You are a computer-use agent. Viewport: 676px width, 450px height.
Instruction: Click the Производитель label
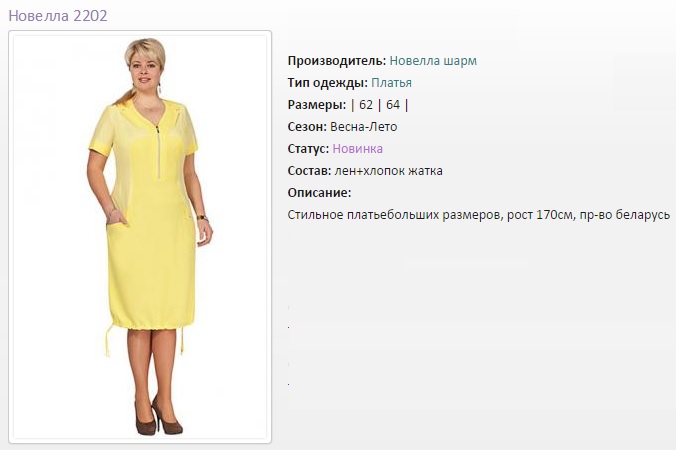coord(337,61)
